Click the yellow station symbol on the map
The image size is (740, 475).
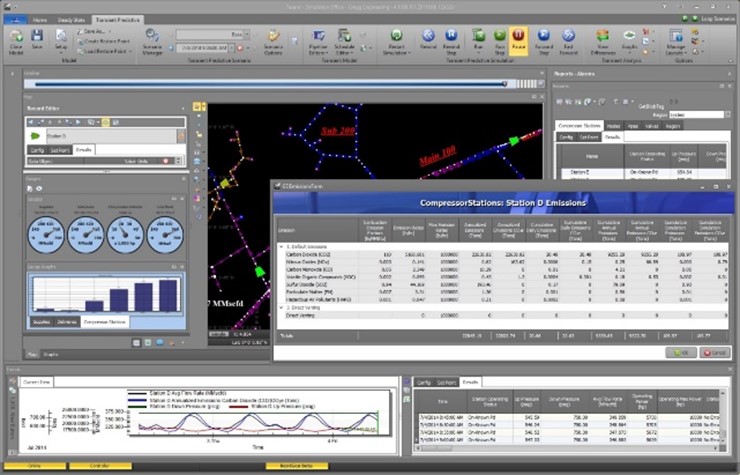pos(226,183)
